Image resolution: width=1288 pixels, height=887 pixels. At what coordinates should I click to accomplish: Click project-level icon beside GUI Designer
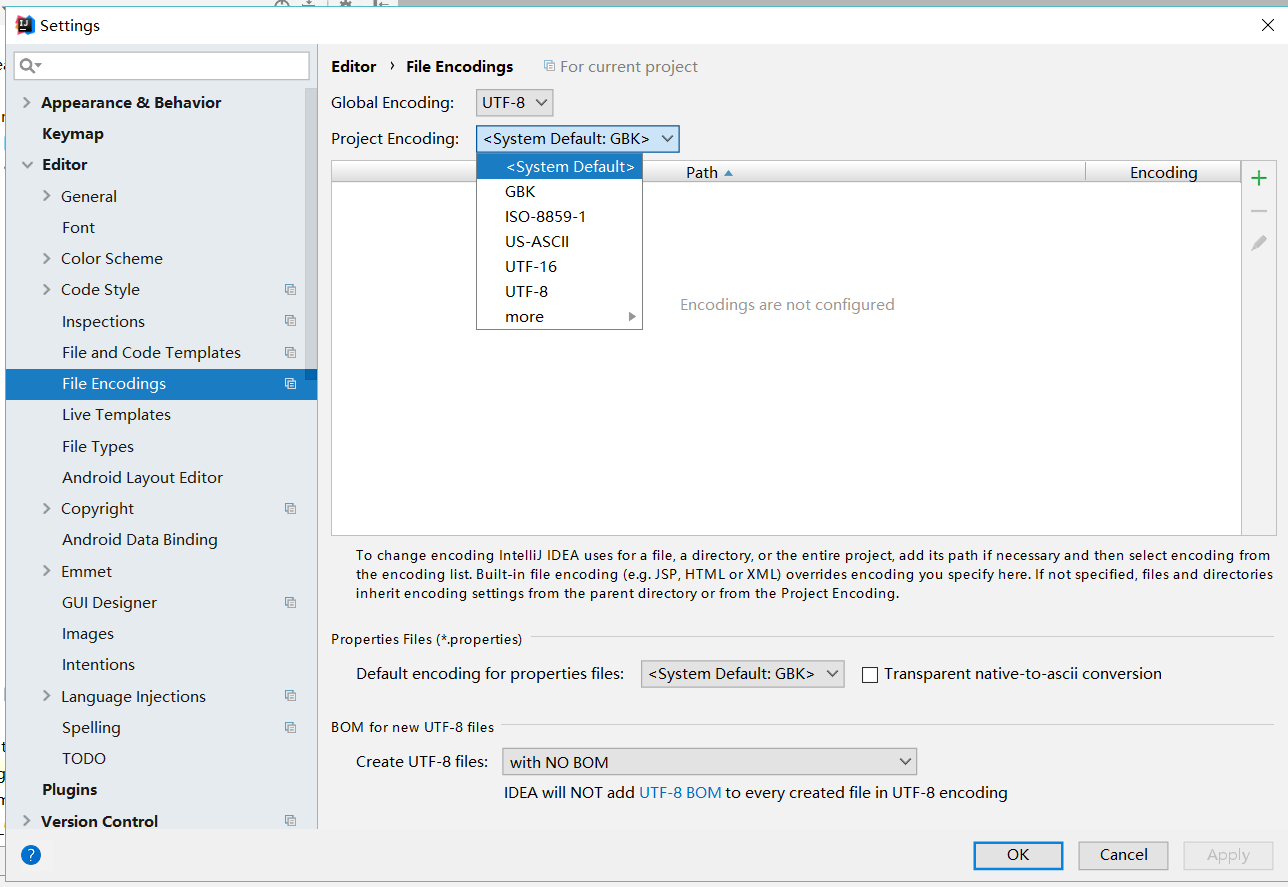pos(290,602)
